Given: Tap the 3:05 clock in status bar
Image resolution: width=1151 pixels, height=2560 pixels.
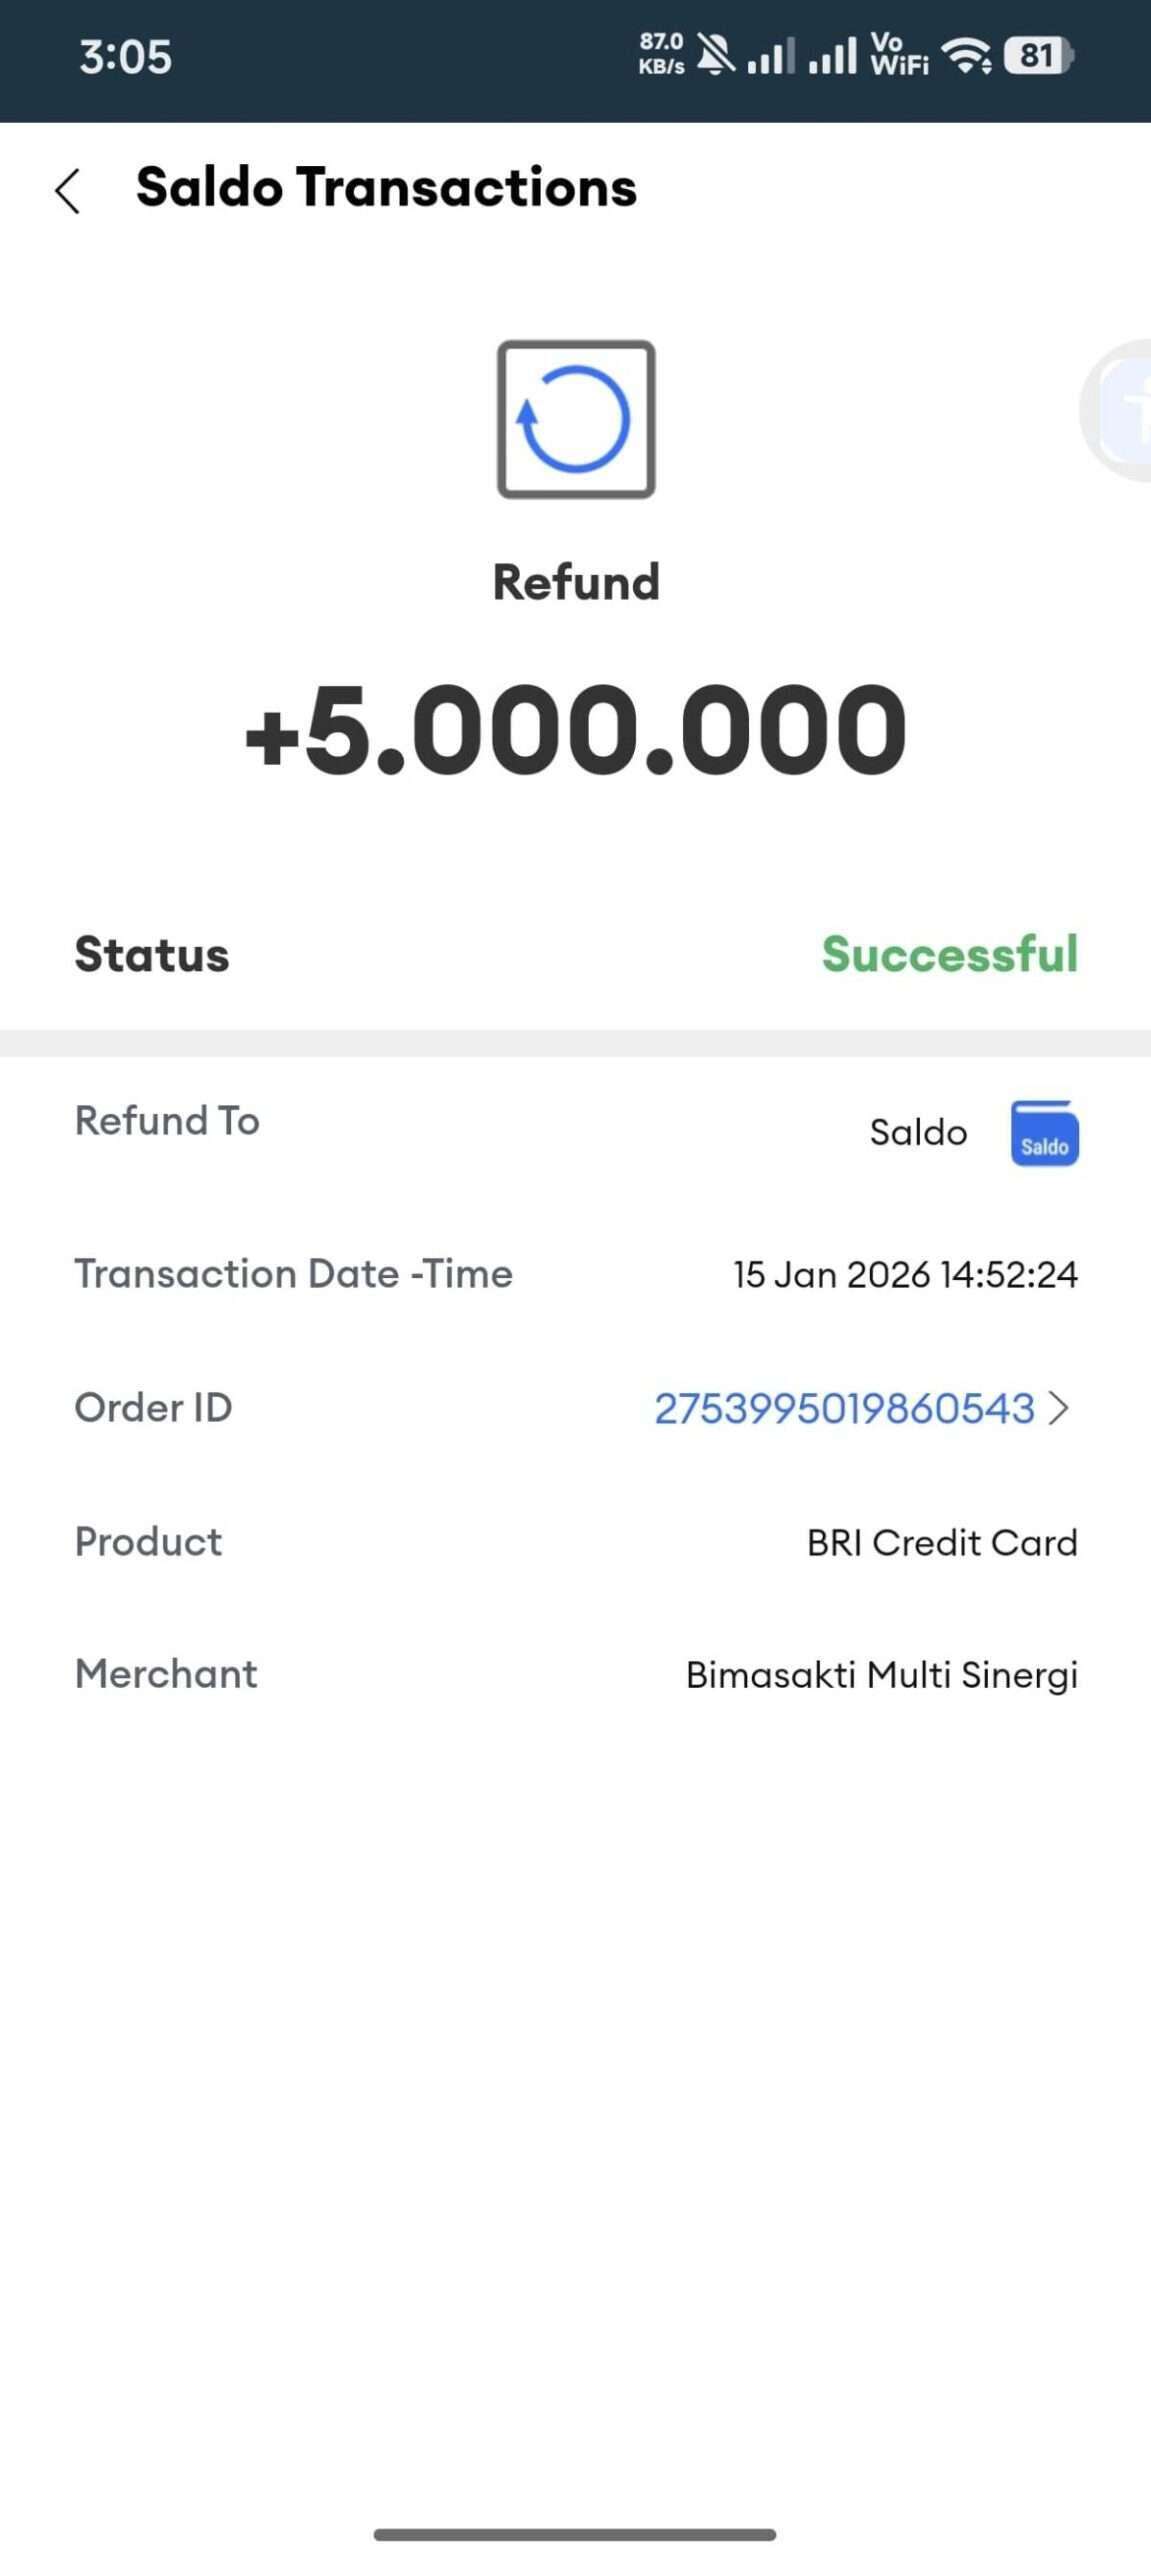Looking at the screenshot, I should pos(126,56).
